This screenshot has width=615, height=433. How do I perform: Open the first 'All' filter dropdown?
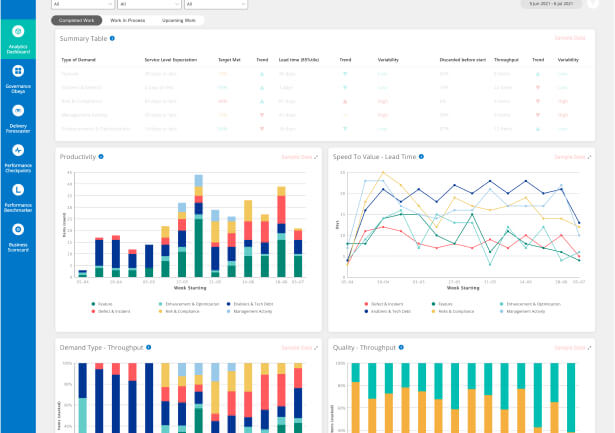point(83,4)
